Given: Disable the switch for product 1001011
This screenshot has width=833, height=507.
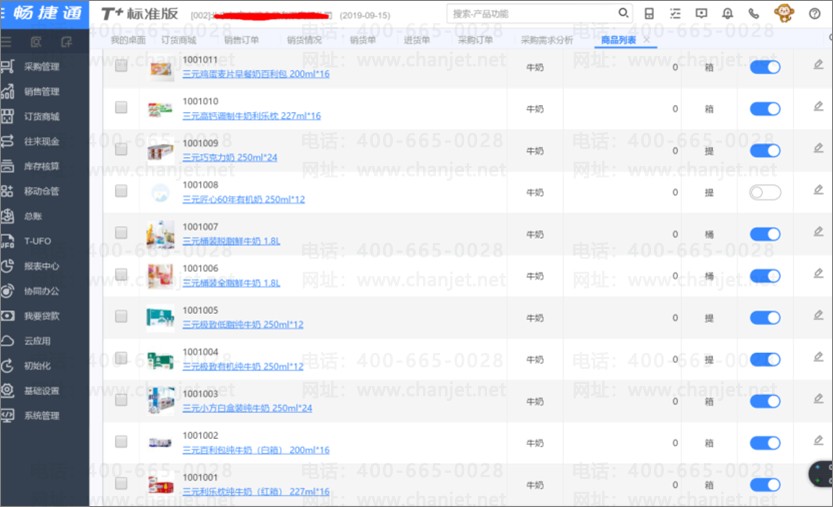Looking at the screenshot, I should tap(765, 67).
